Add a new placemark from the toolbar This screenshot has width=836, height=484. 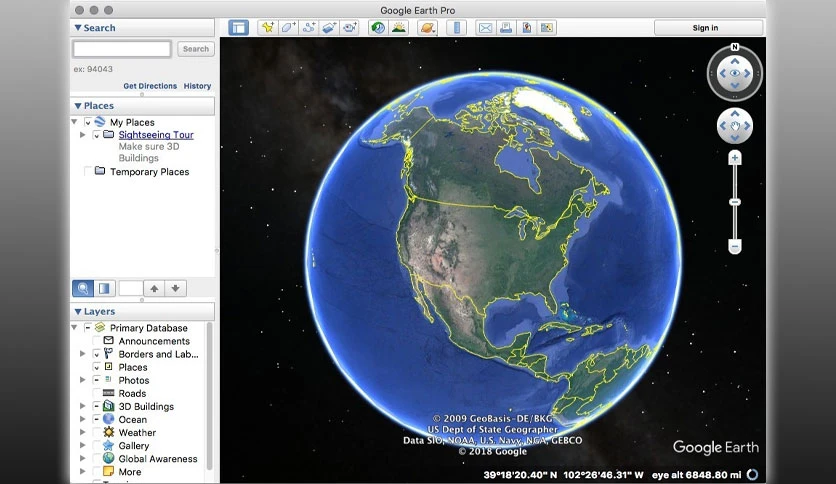tap(268, 28)
